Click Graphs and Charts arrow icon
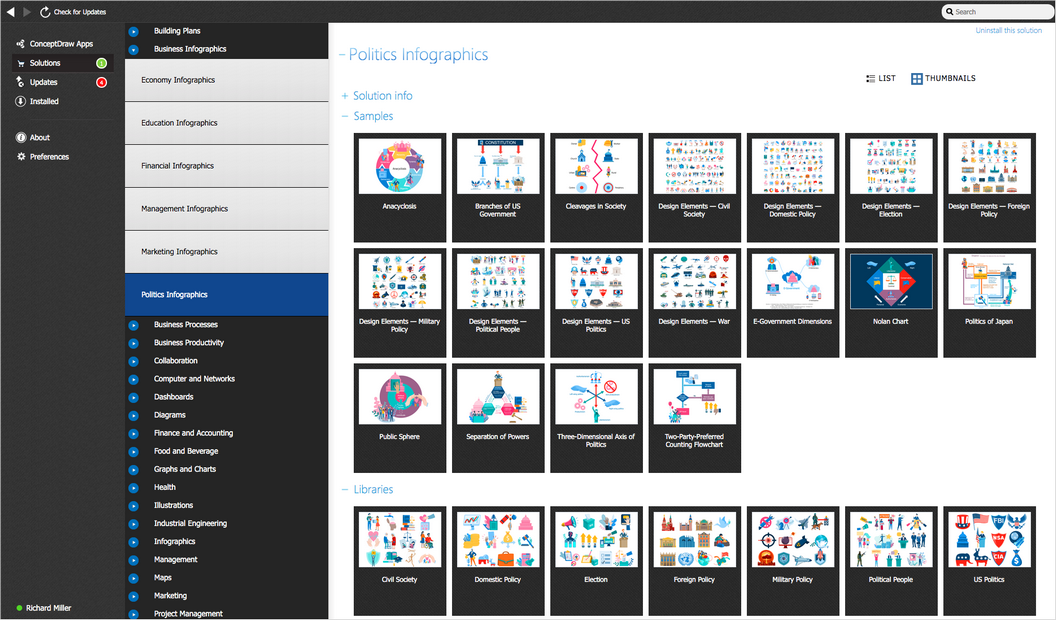Viewport: 1056px width, 620px height. click(x=133, y=470)
